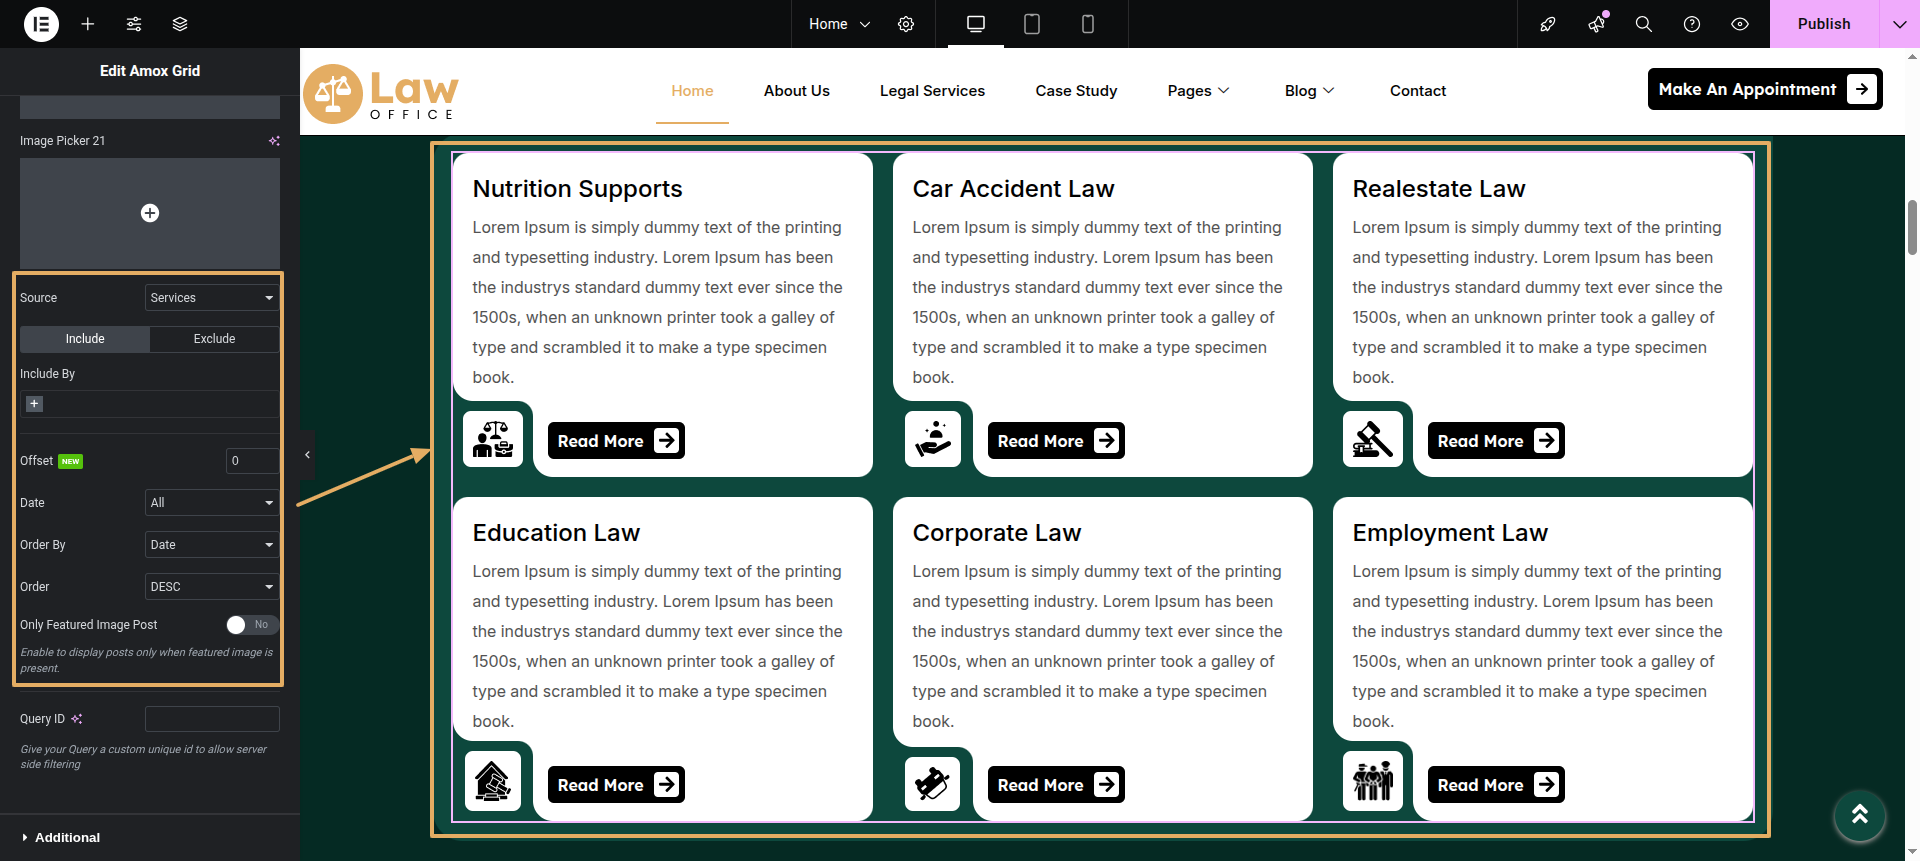
Task: Open Site Settings sliders icon
Action: (134, 24)
